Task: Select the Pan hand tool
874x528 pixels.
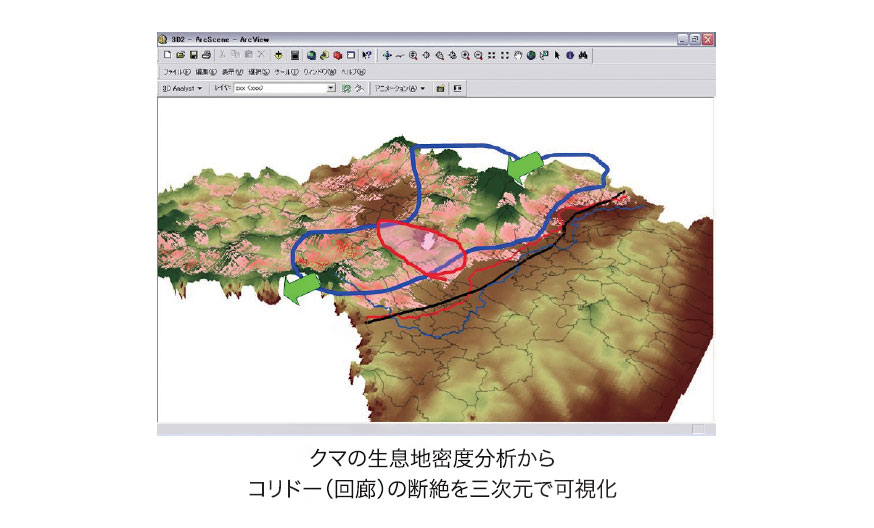Action: [x=518, y=55]
